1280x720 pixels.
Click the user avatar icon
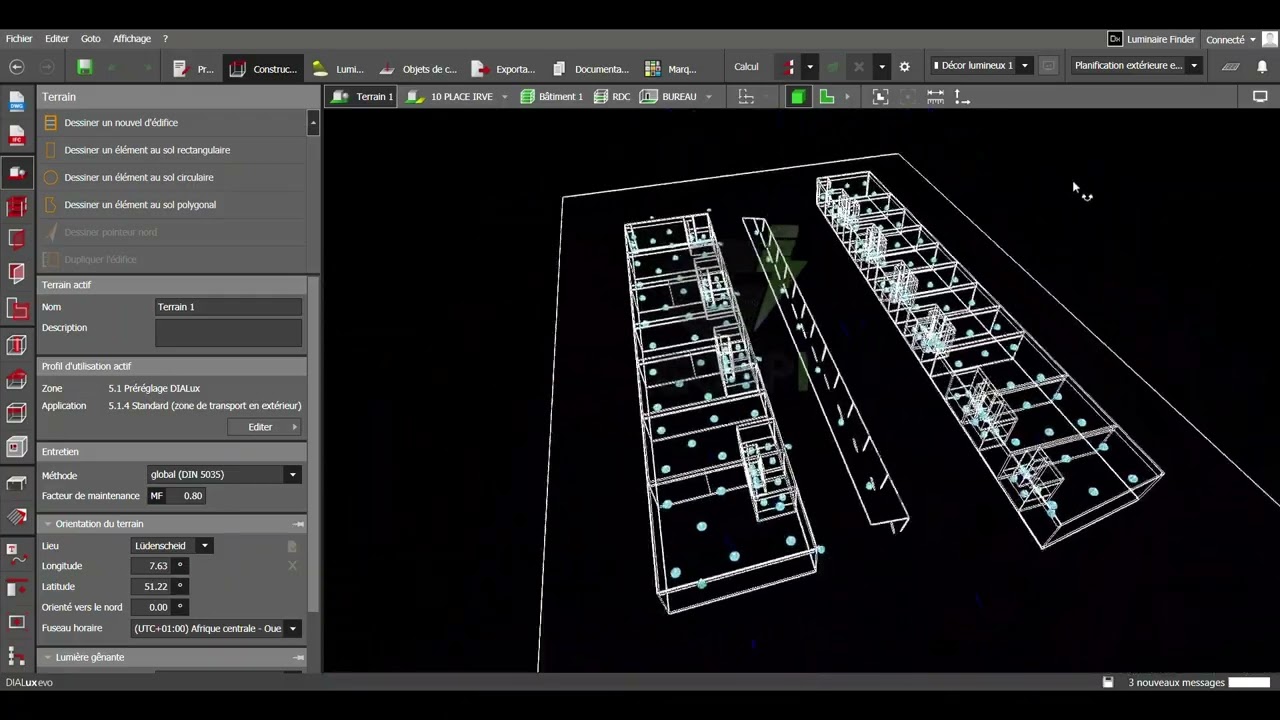tap(1269, 39)
